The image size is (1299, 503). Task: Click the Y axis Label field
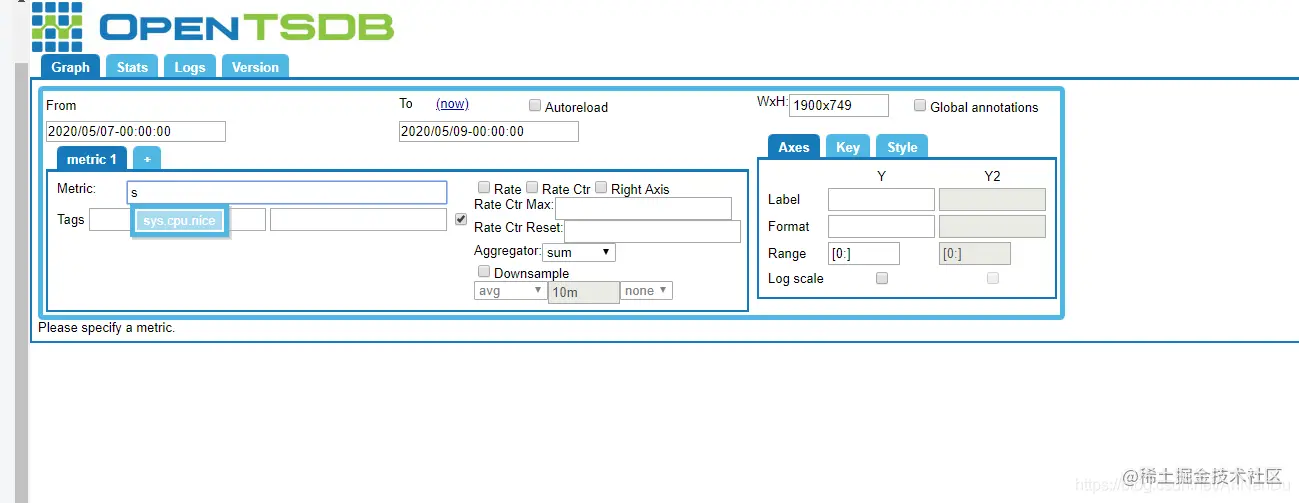point(881,199)
